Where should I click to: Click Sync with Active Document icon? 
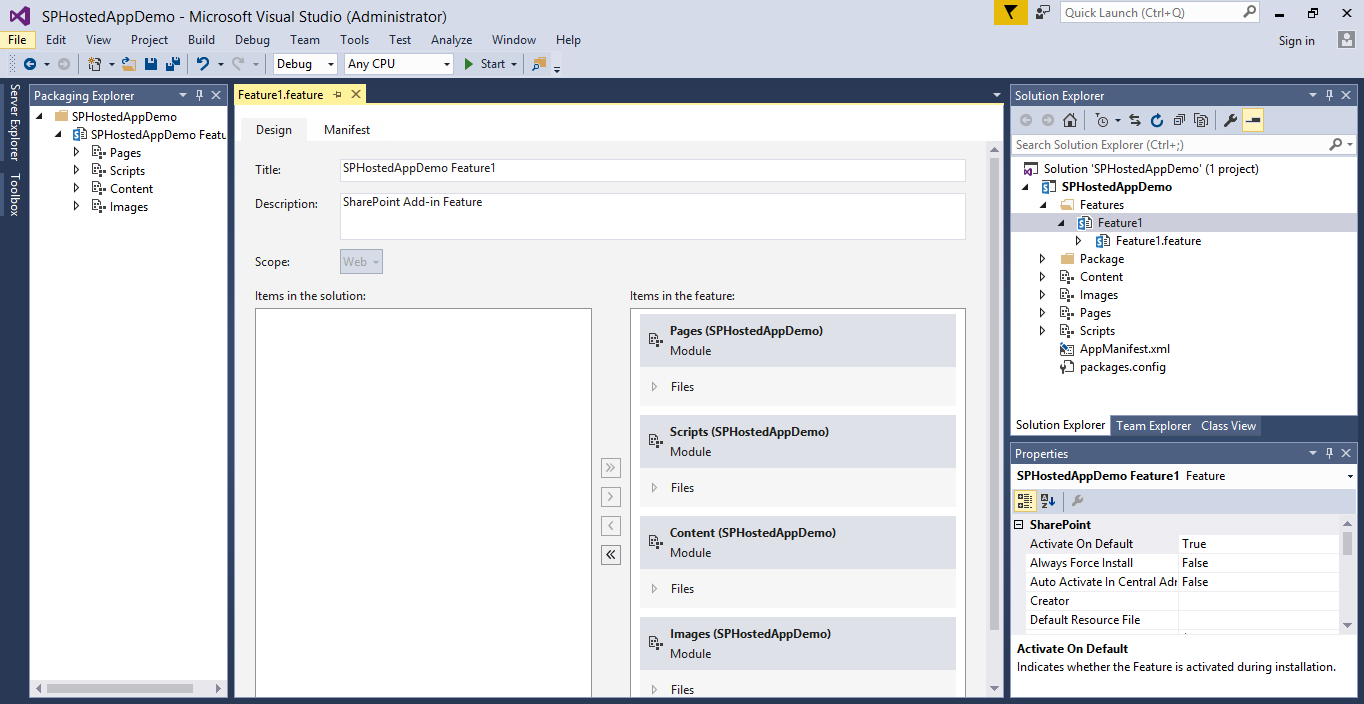click(x=1135, y=120)
